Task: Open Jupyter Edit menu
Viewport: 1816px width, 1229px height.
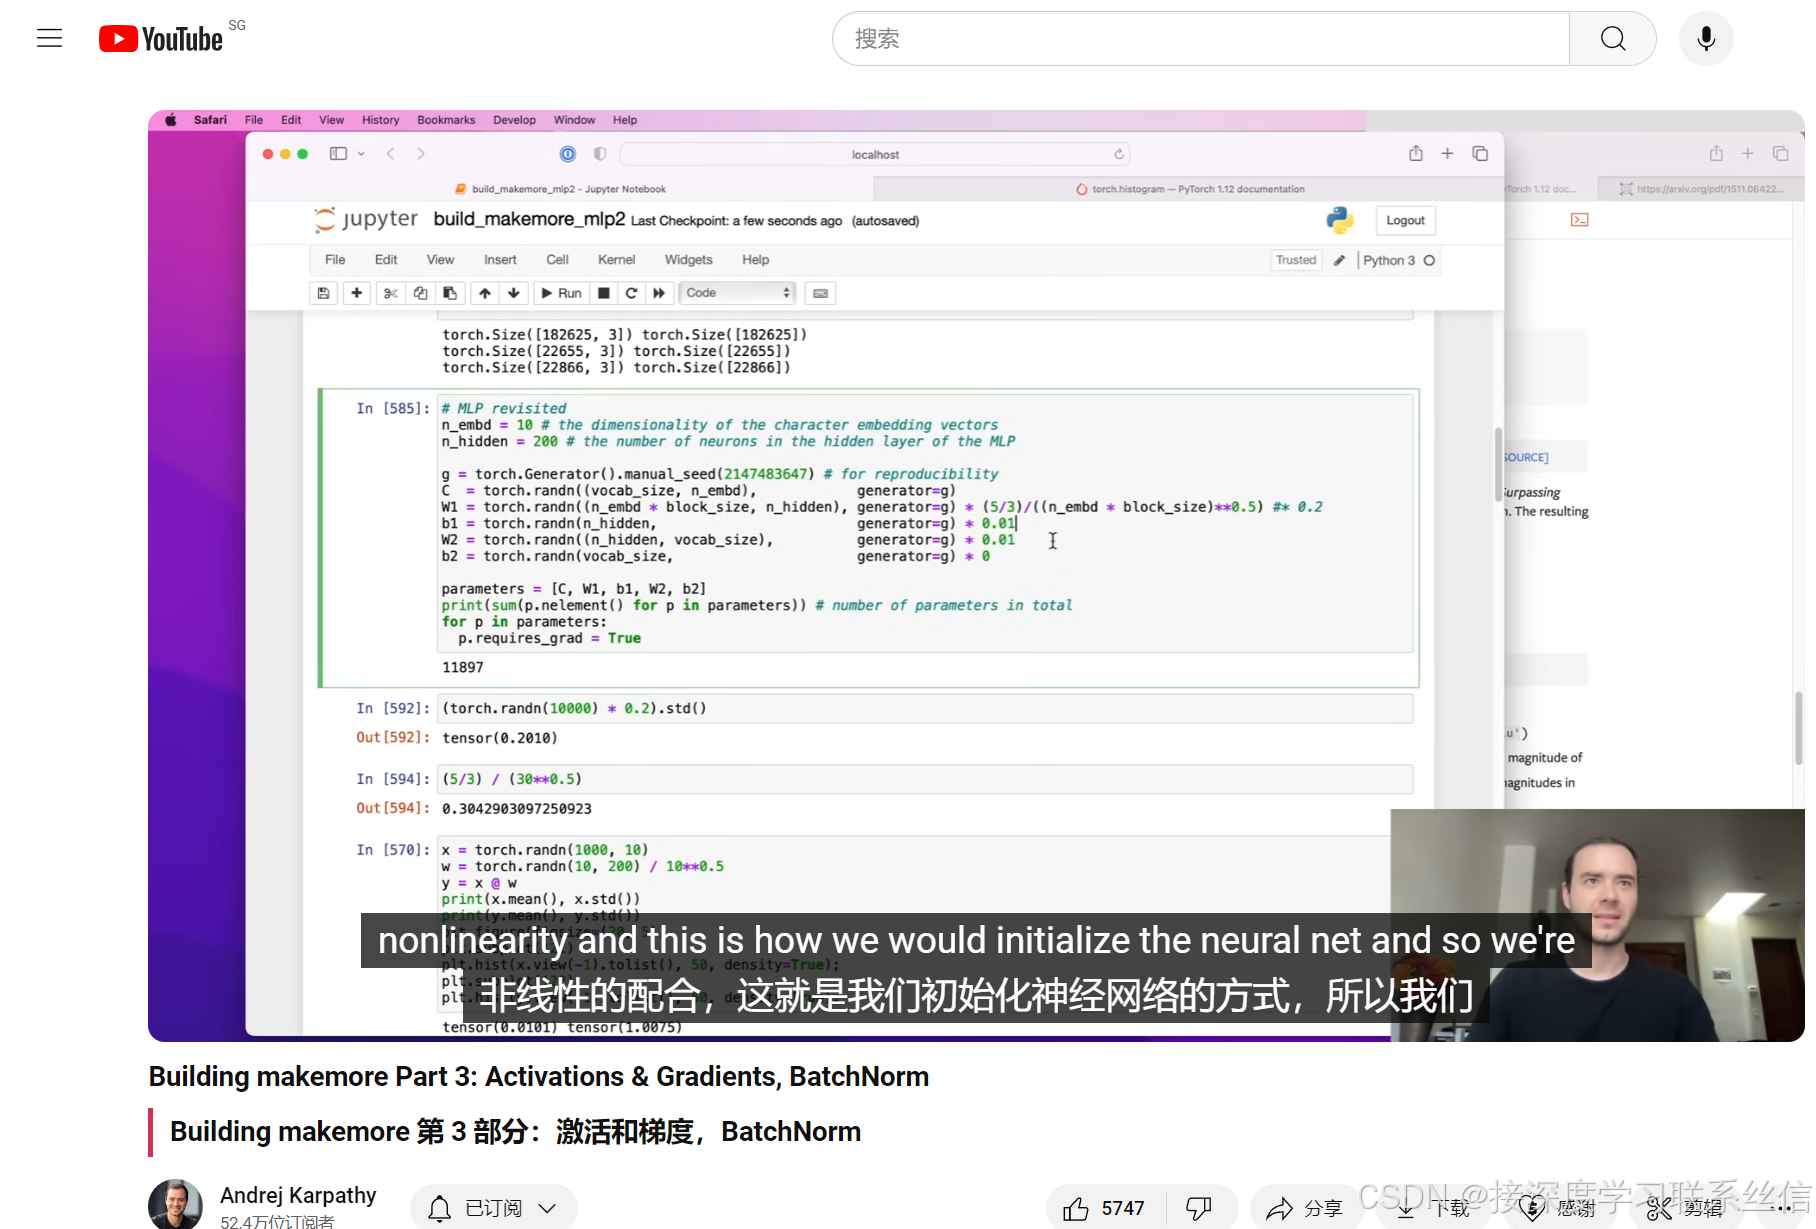Action: tap(386, 260)
